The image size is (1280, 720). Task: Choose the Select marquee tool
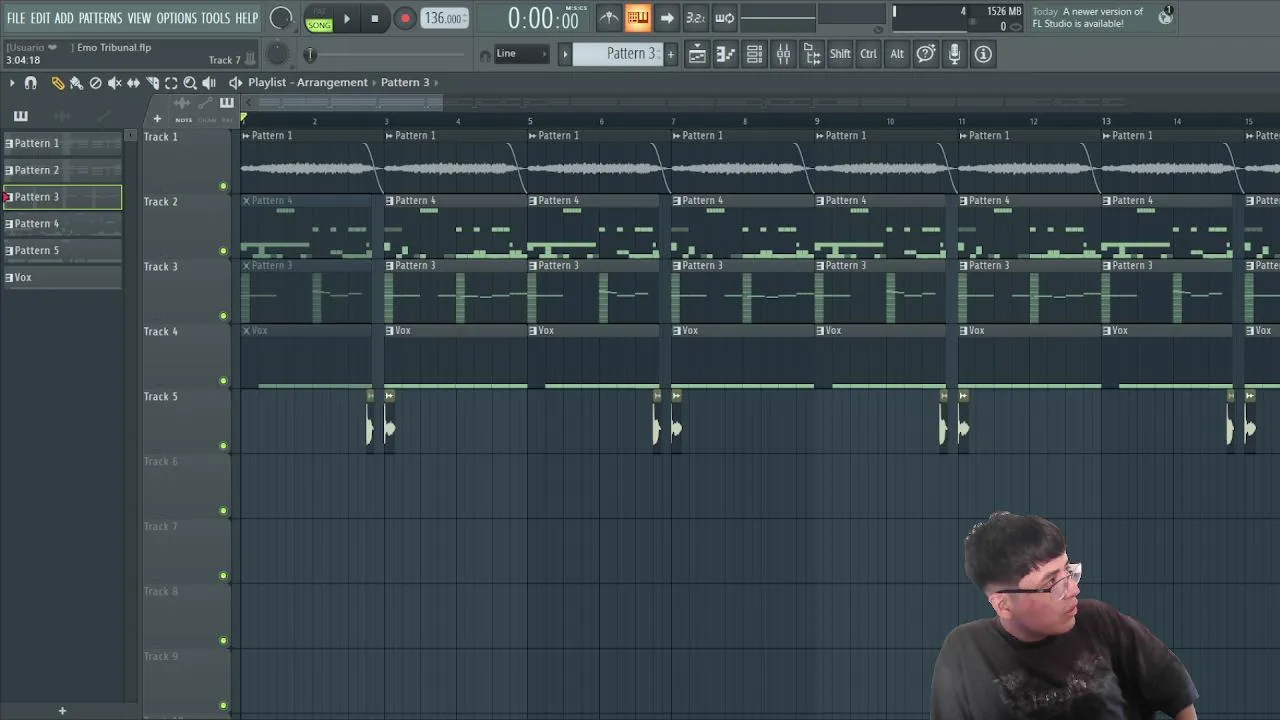(171, 83)
